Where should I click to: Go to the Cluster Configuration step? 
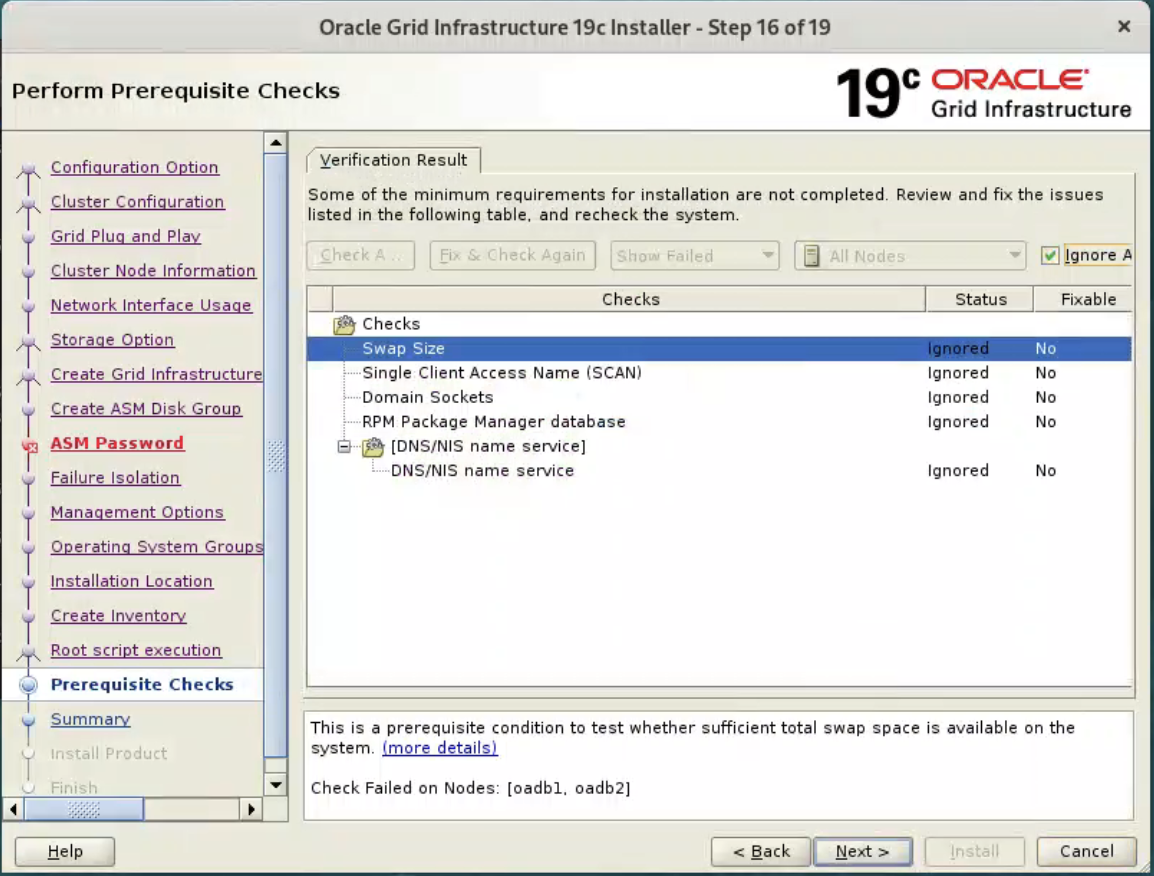[x=138, y=202]
